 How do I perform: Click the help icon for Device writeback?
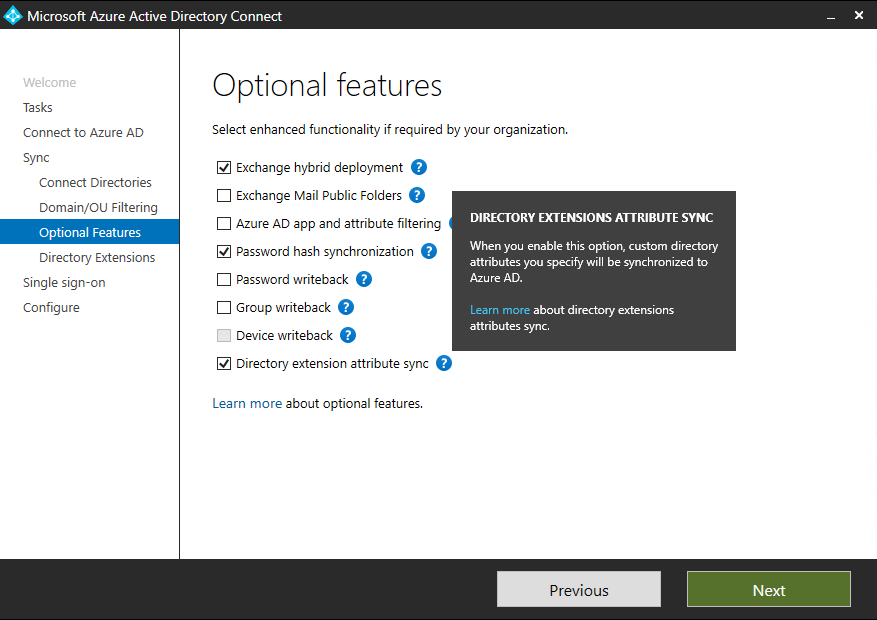click(x=348, y=335)
